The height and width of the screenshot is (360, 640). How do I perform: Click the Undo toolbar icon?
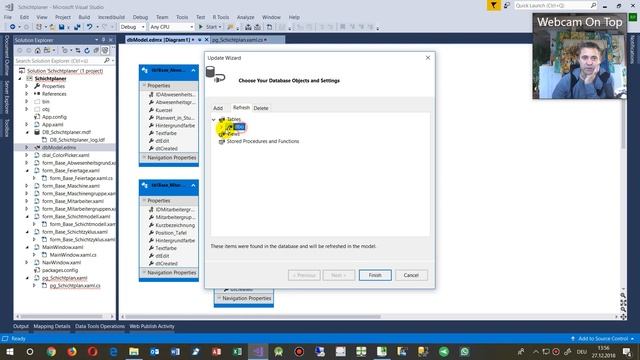89,27
